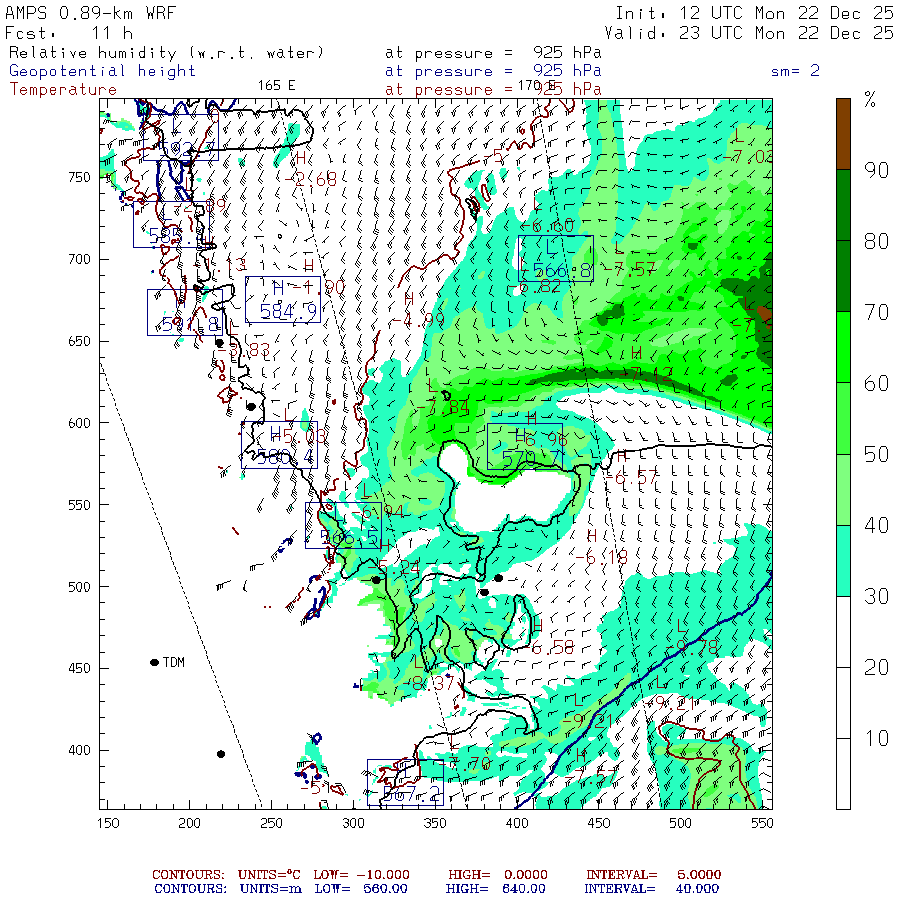Select the black "at pressure = 925 hPa" text
This screenshot has height=900, width=900.
tap(493, 53)
